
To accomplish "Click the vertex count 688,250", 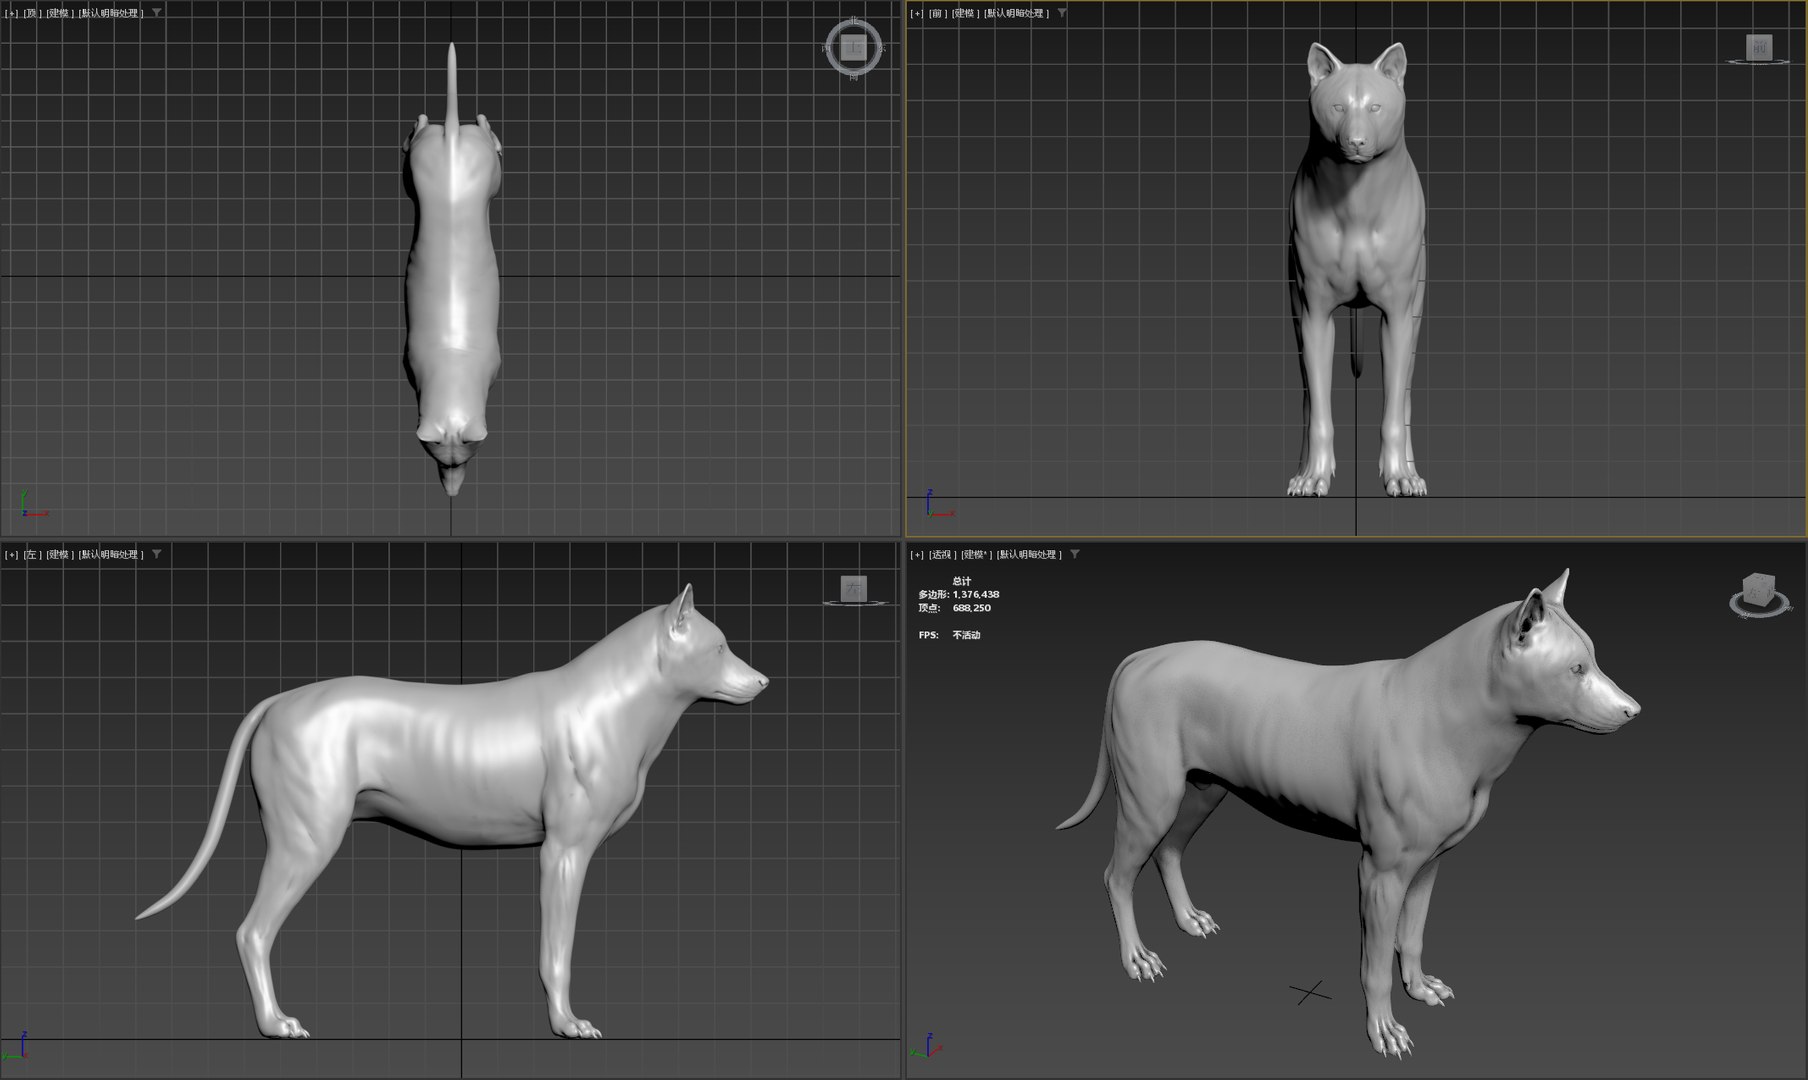I will coord(972,608).
